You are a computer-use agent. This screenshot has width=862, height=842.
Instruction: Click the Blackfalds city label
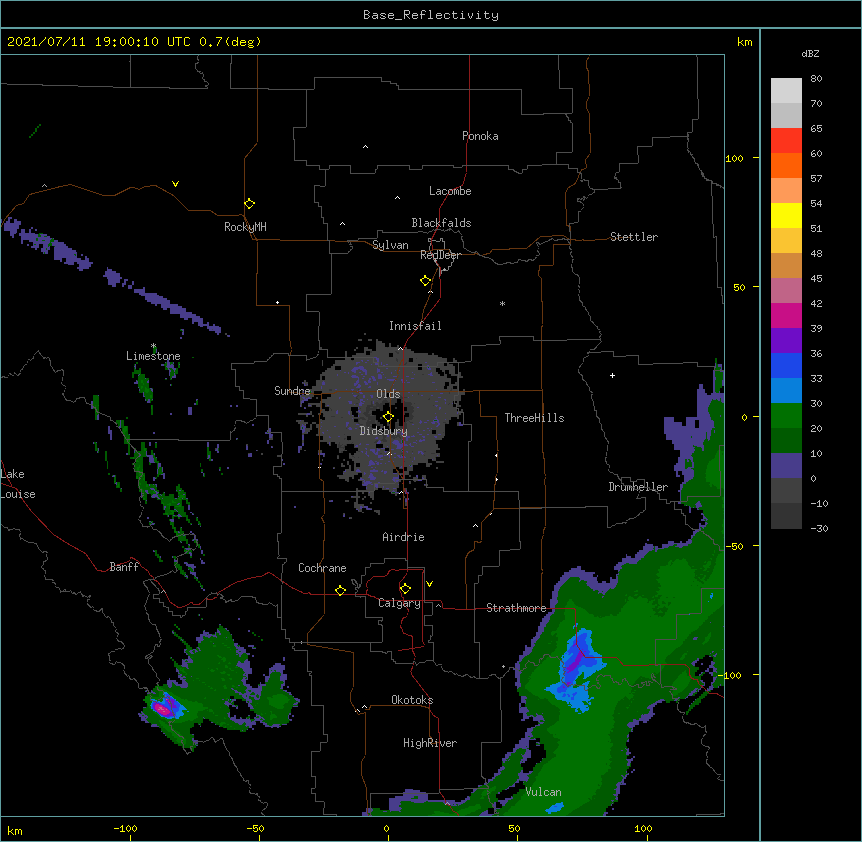pos(441,223)
